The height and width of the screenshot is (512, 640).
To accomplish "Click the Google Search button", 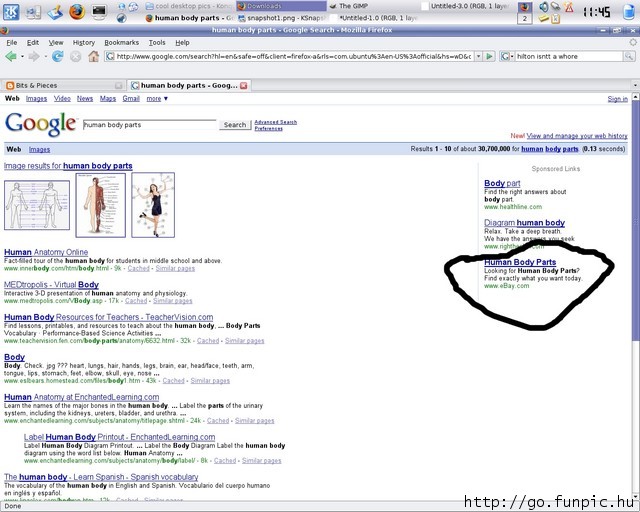I will pos(235,125).
